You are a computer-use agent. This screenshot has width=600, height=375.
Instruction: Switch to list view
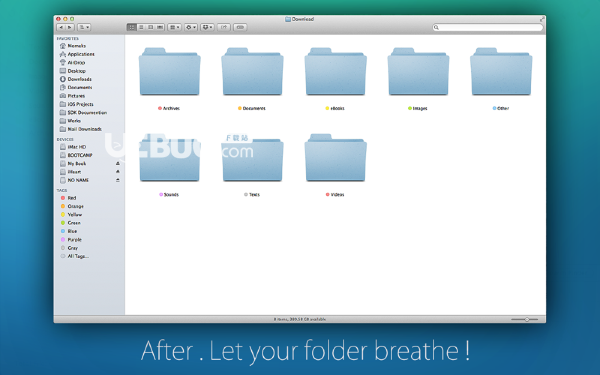click(x=141, y=28)
